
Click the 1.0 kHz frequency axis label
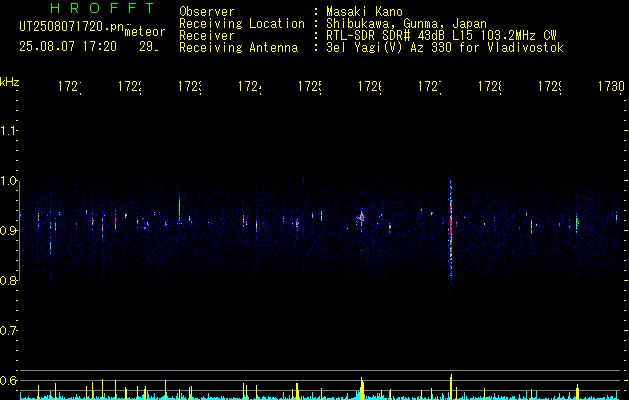(x=8, y=181)
